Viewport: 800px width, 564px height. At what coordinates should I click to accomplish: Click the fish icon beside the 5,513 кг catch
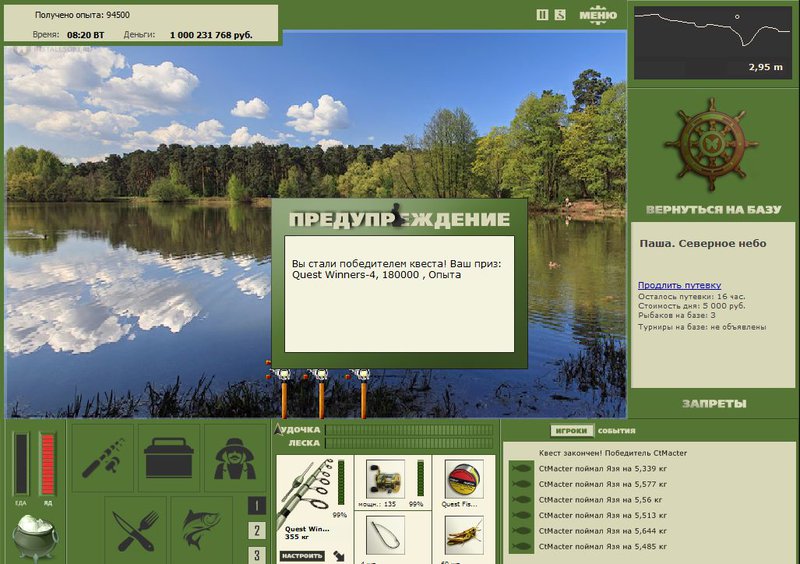[x=521, y=515]
